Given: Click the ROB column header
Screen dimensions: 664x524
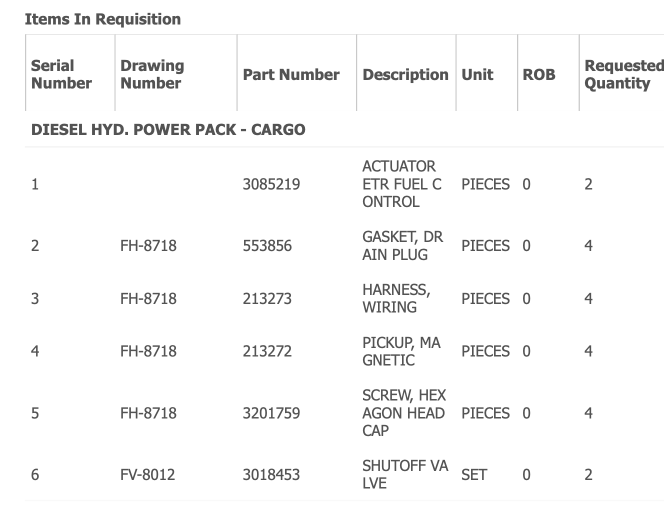Looking at the screenshot, I should 539,75.
